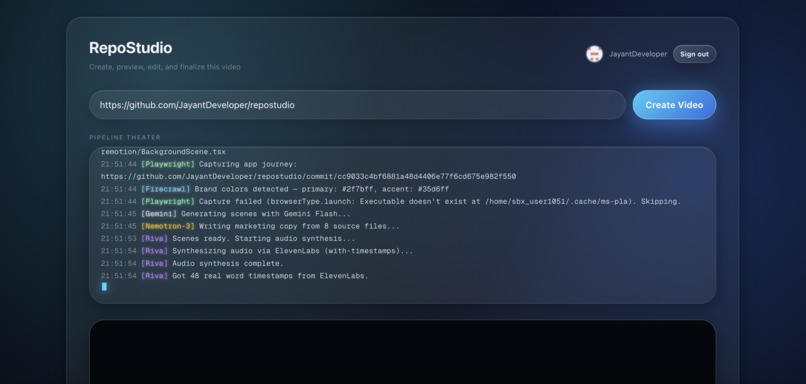The image size is (806, 384).
Task: Click the Riva Scenes ready log line
Action: (228, 239)
